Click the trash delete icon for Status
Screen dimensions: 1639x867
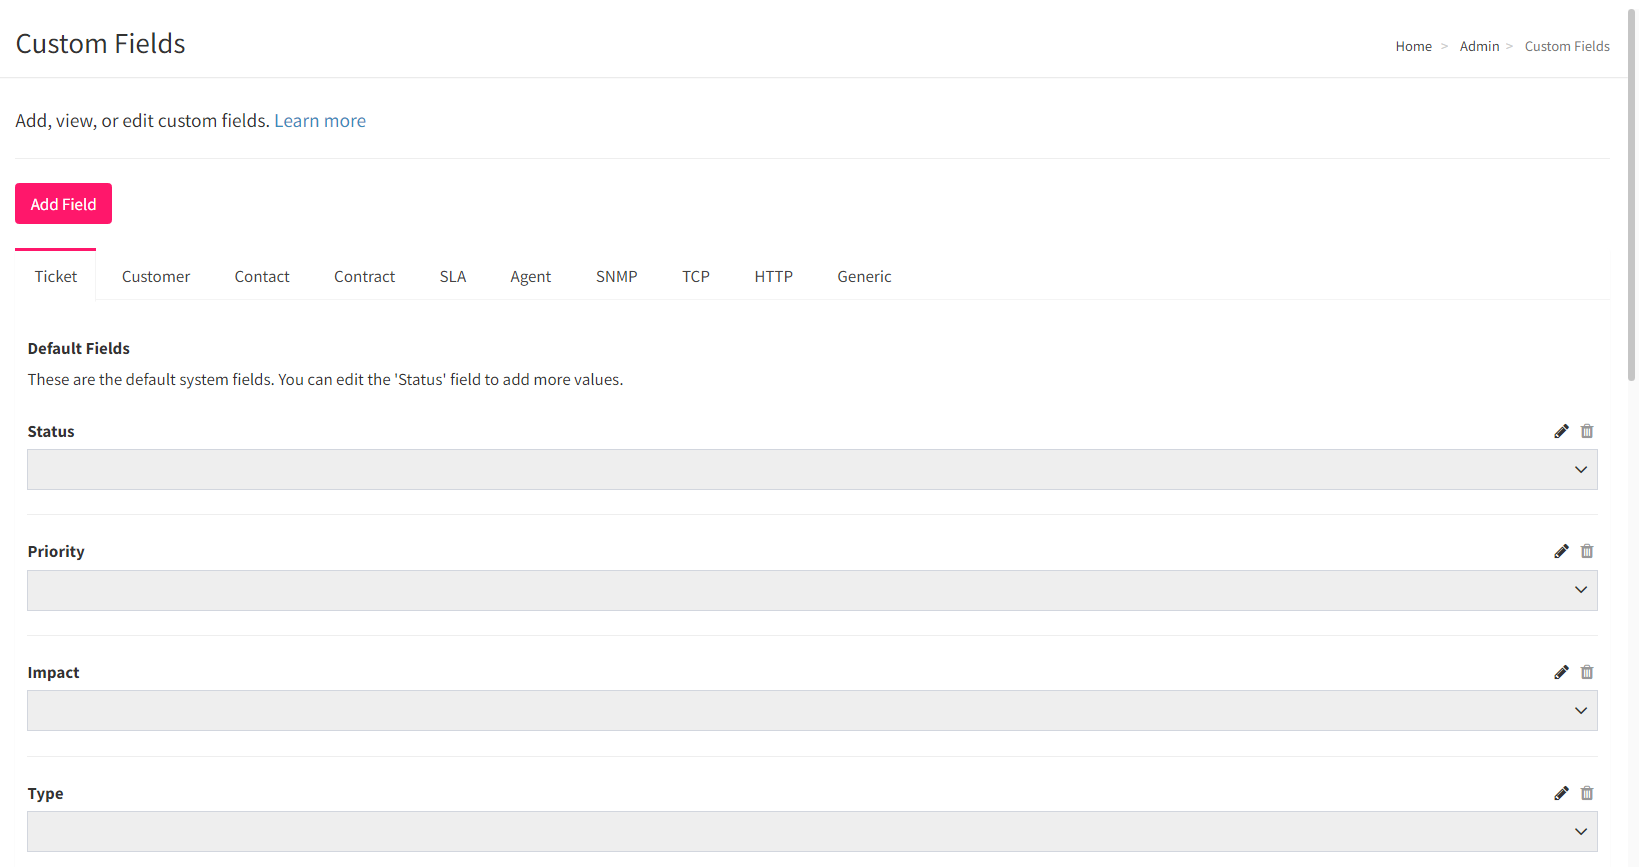click(1587, 431)
